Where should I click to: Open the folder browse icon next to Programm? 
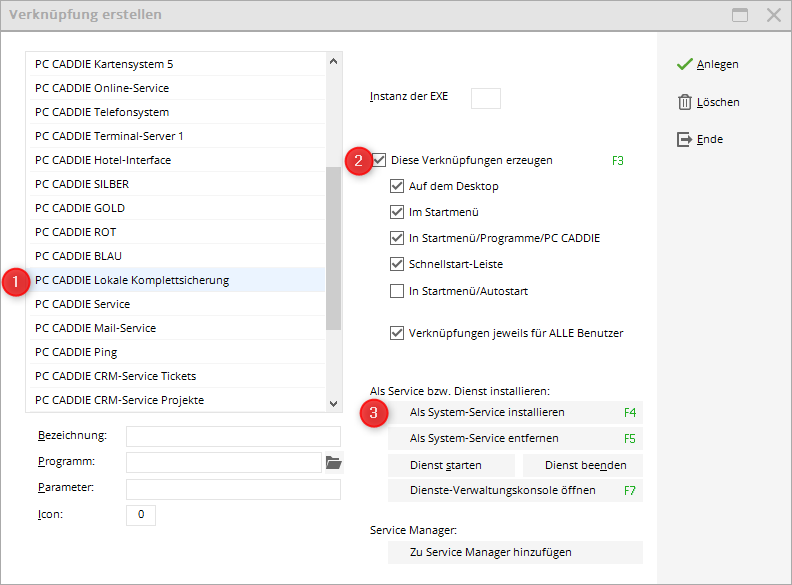pyautogui.click(x=333, y=462)
